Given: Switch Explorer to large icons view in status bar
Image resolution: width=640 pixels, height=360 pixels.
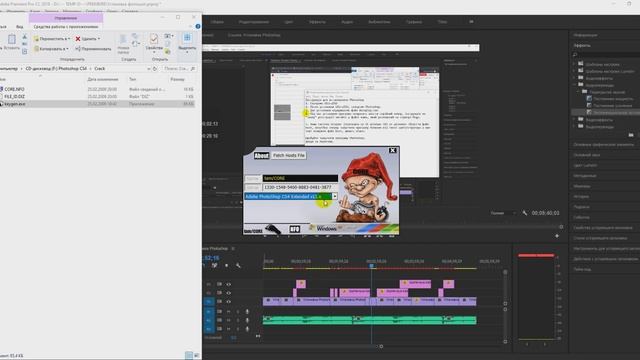Looking at the screenshot, I should [196, 356].
